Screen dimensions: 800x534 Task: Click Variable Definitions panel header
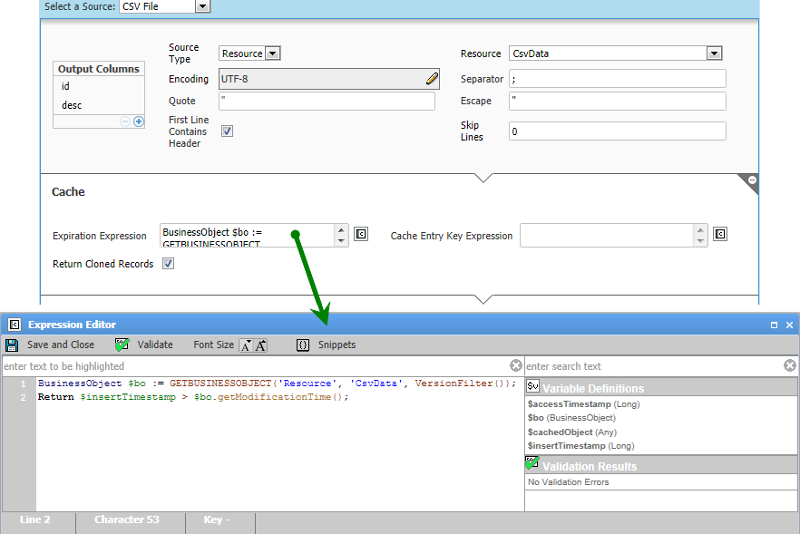click(661, 387)
